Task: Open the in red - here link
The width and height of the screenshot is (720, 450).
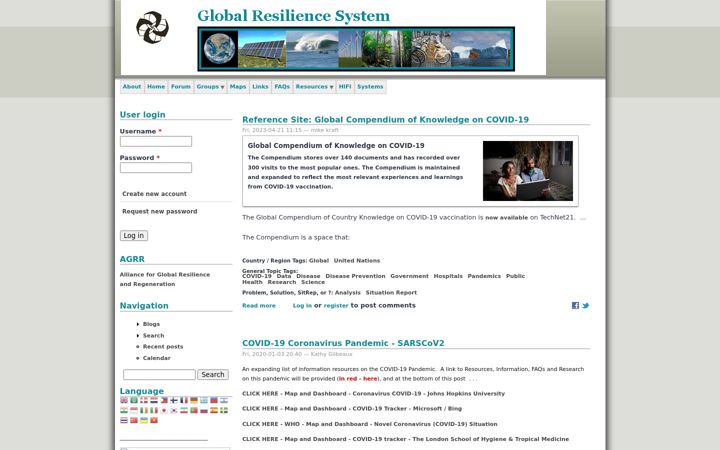Action: tap(358, 379)
